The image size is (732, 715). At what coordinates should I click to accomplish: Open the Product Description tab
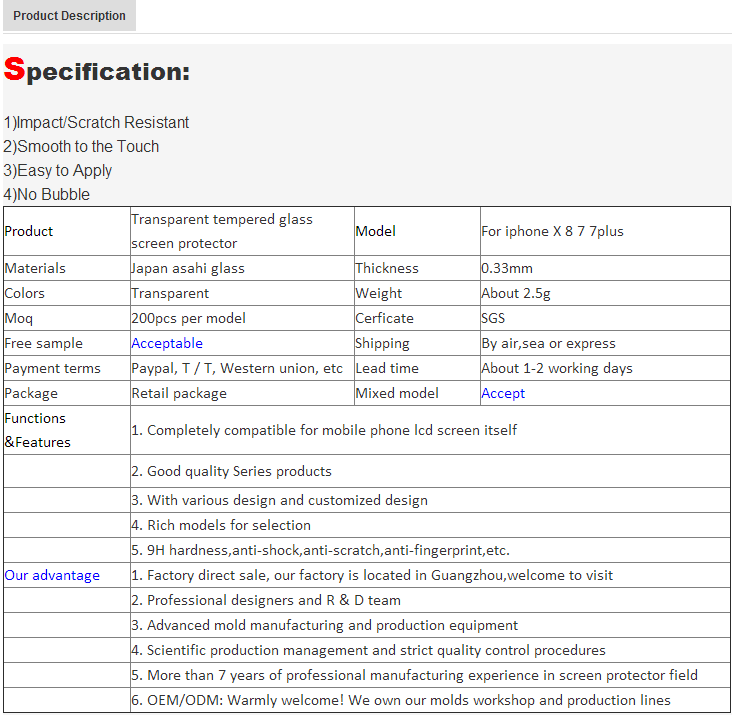tap(69, 15)
